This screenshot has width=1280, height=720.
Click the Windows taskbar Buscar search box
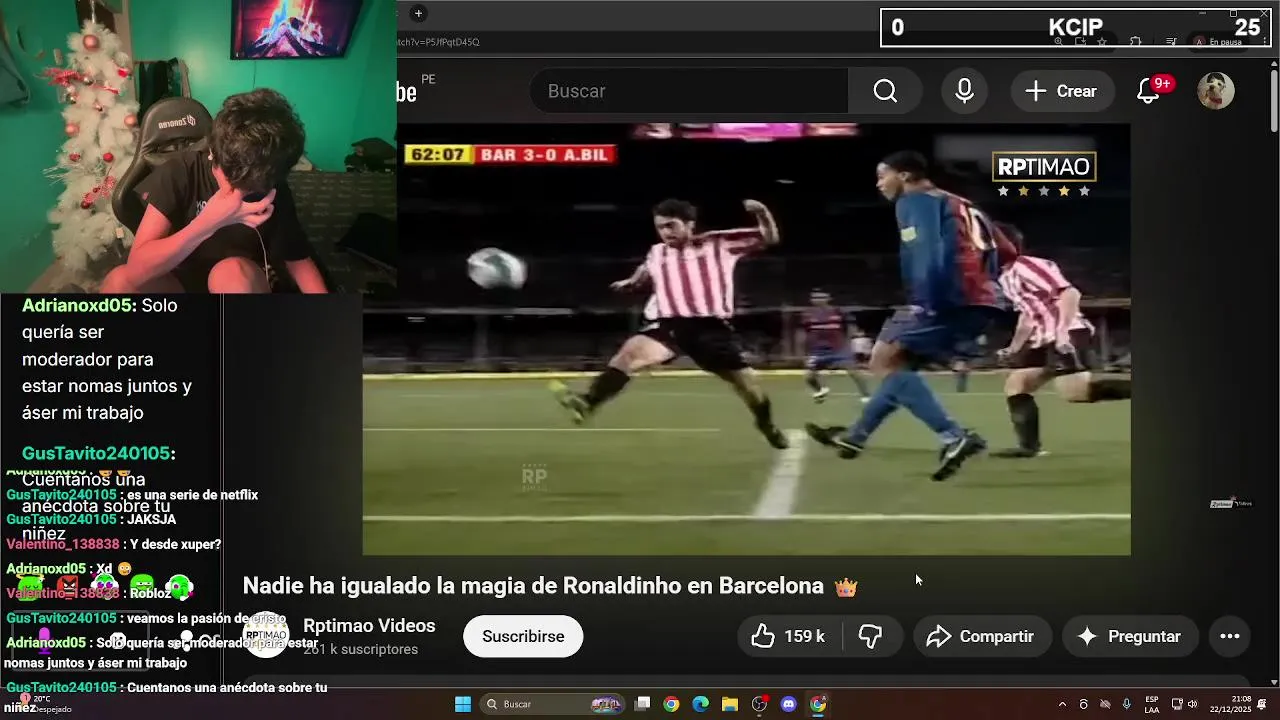coord(552,704)
